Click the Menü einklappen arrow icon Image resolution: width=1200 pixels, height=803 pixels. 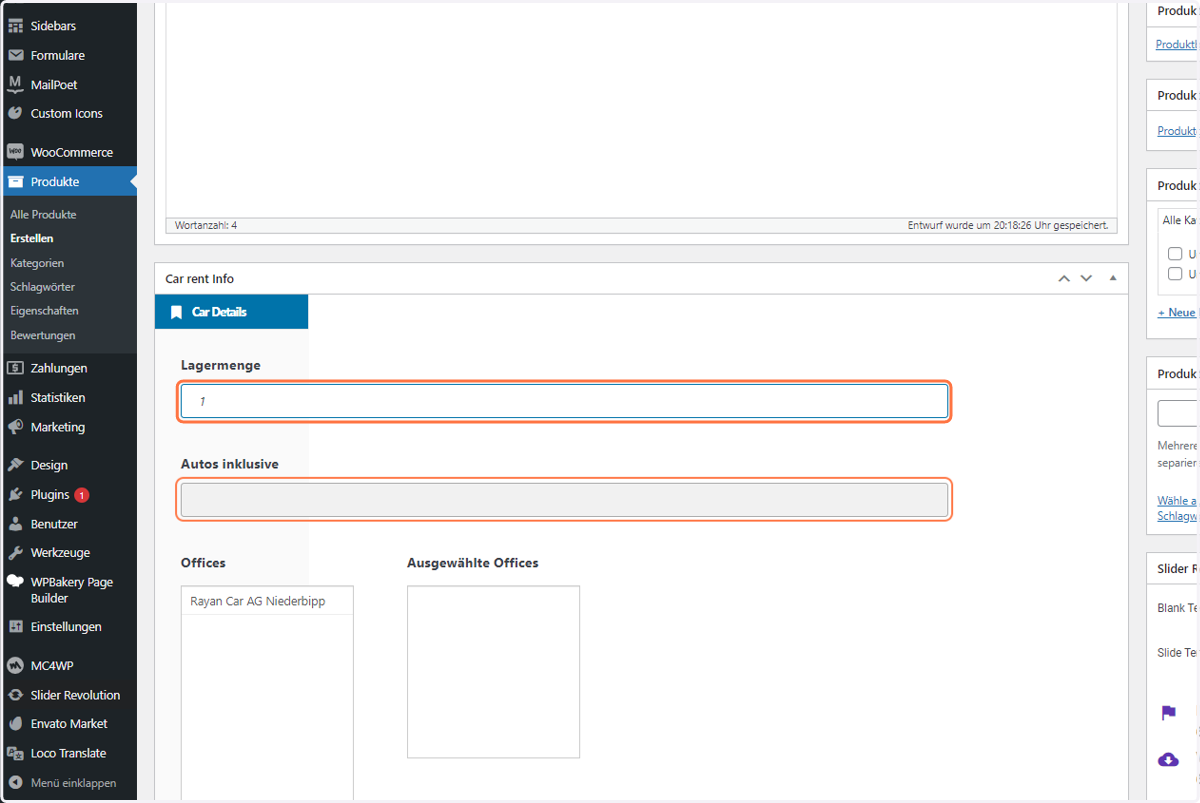[x=15, y=783]
